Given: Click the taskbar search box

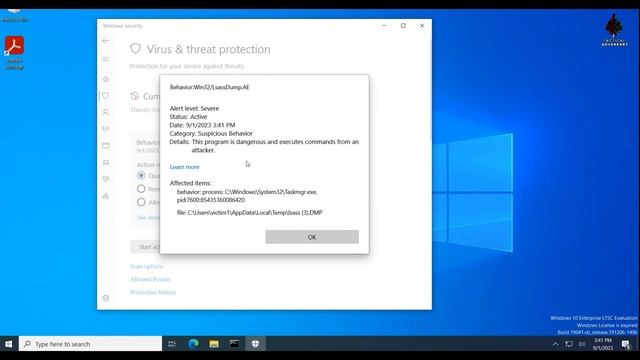Looking at the screenshot, I should (x=90, y=344).
